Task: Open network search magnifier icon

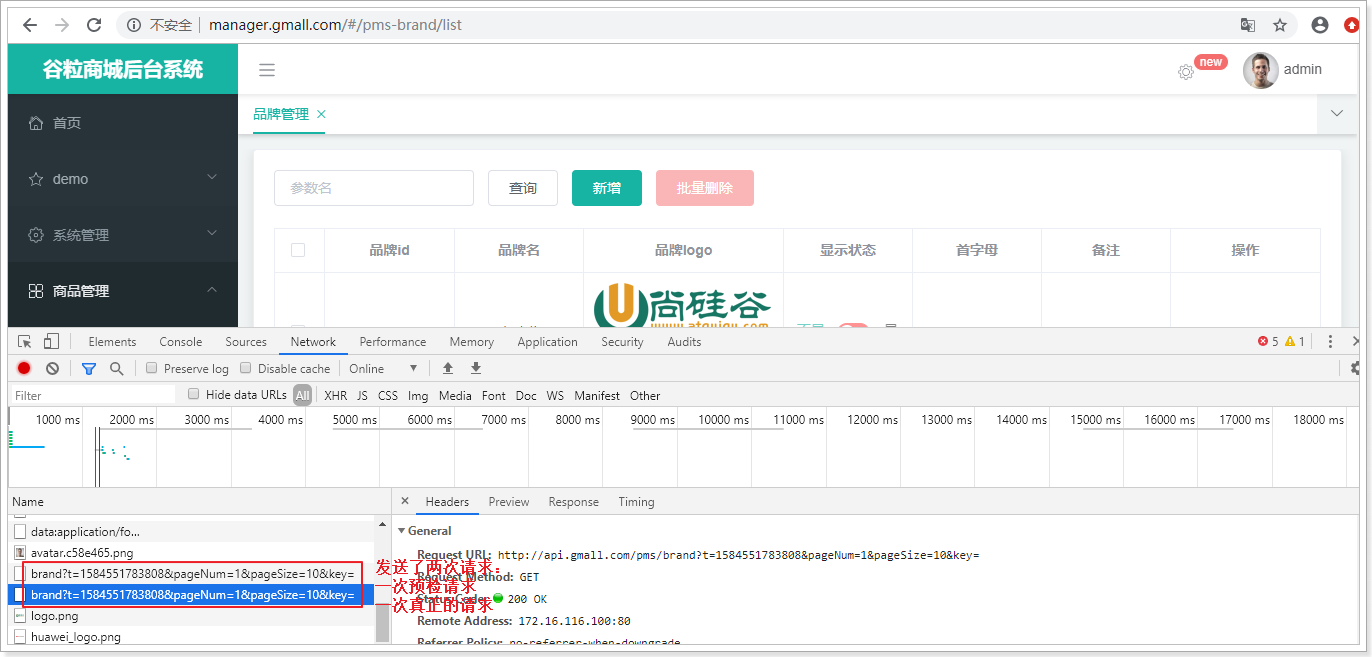Action: pyautogui.click(x=117, y=369)
